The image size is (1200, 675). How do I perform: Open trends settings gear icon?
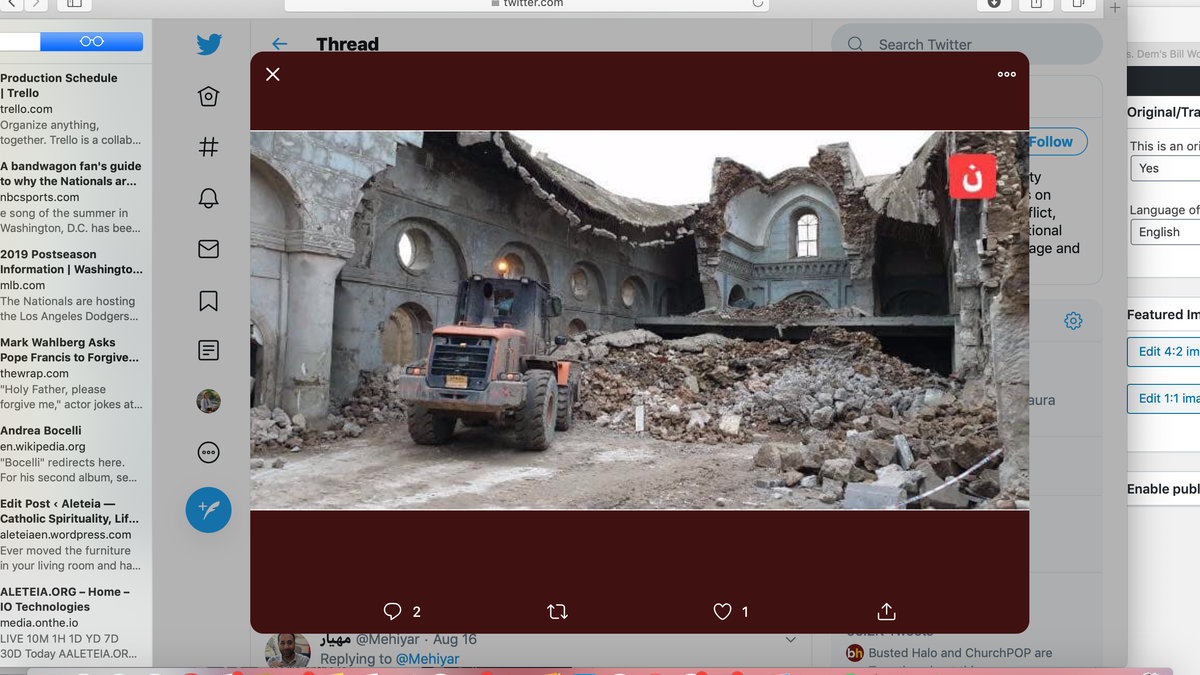pos(1073,321)
